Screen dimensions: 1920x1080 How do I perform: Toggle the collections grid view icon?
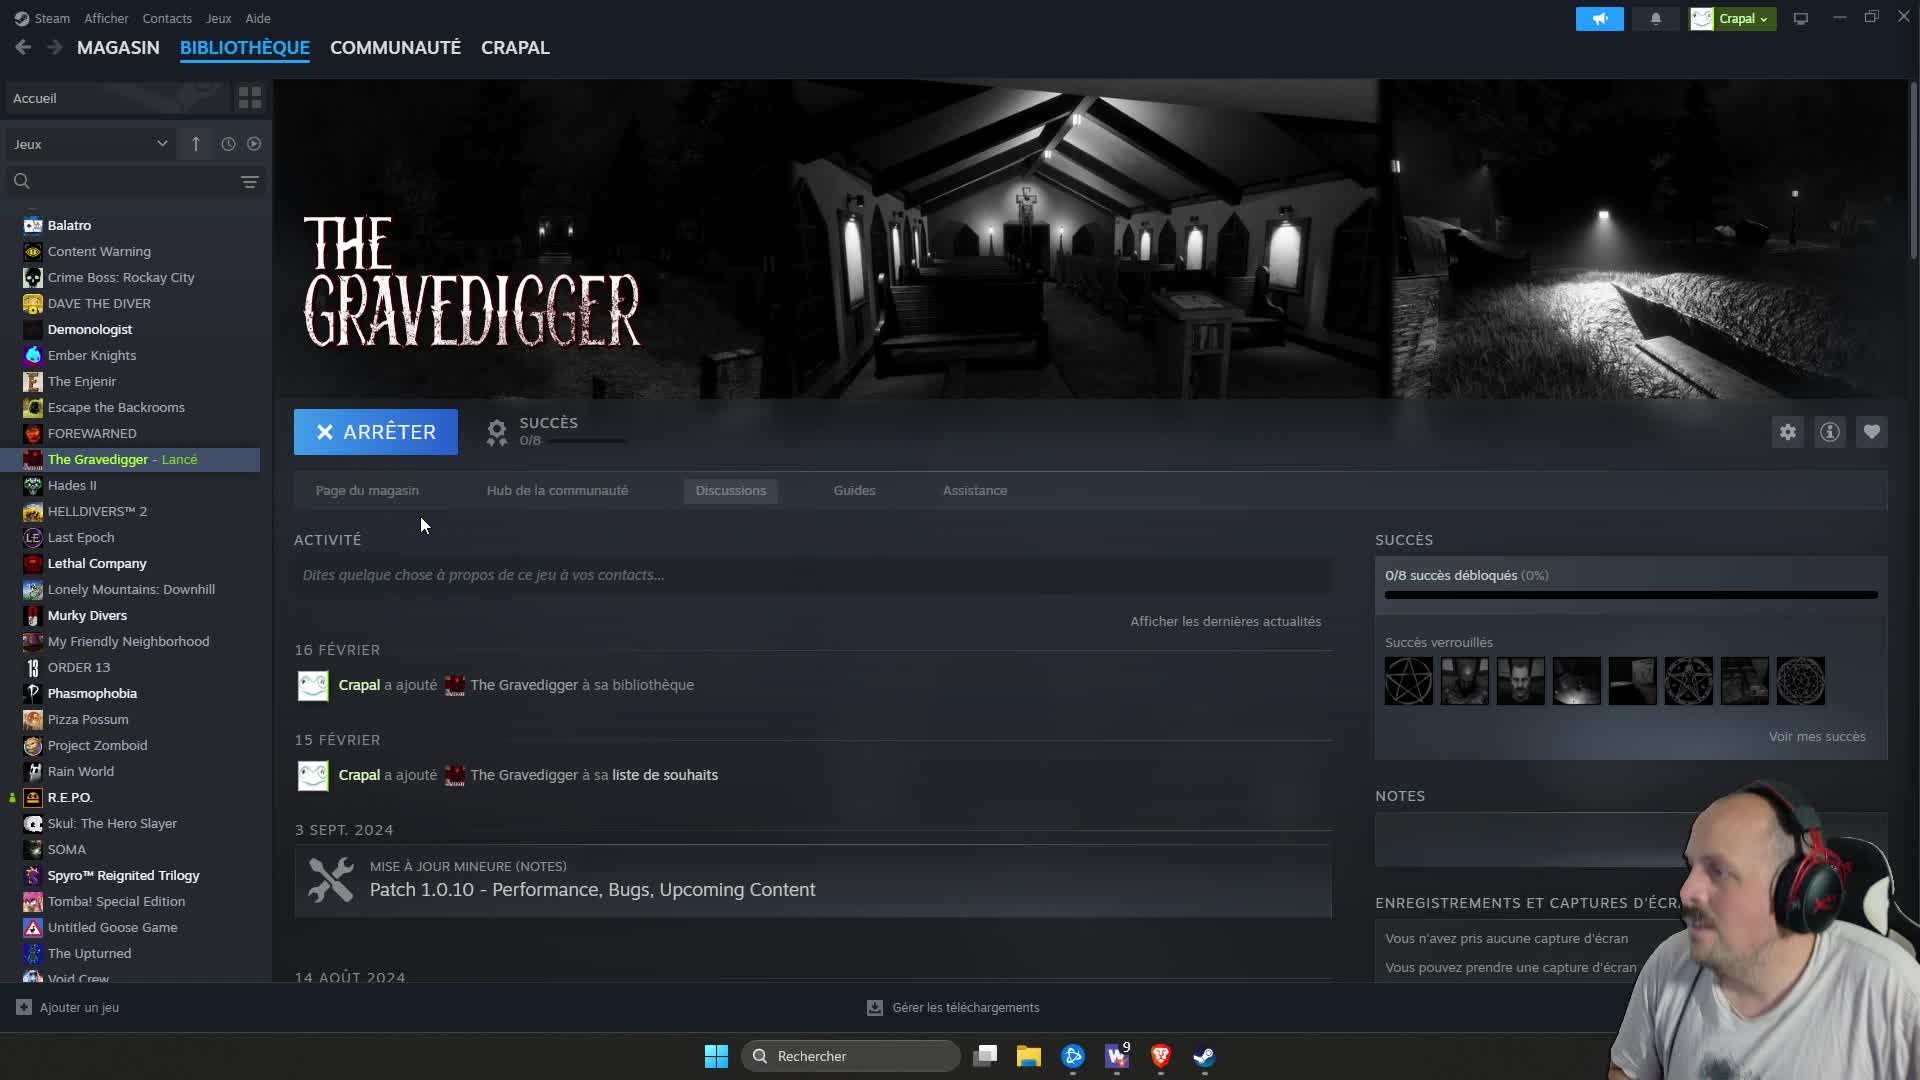point(249,97)
